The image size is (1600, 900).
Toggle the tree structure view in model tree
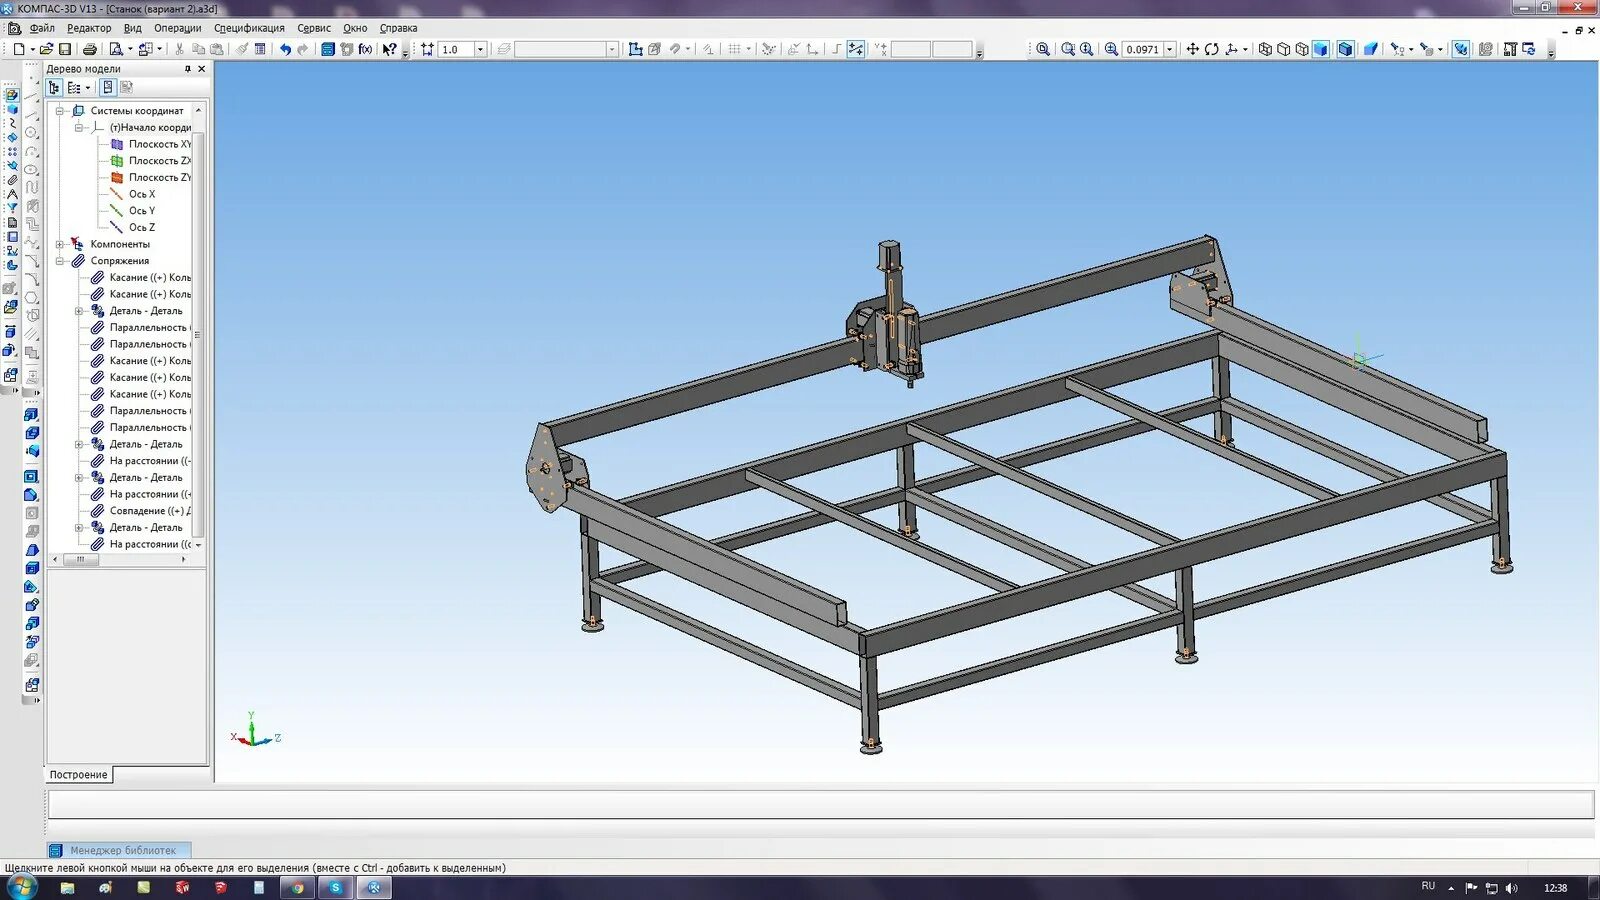click(x=54, y=88)
